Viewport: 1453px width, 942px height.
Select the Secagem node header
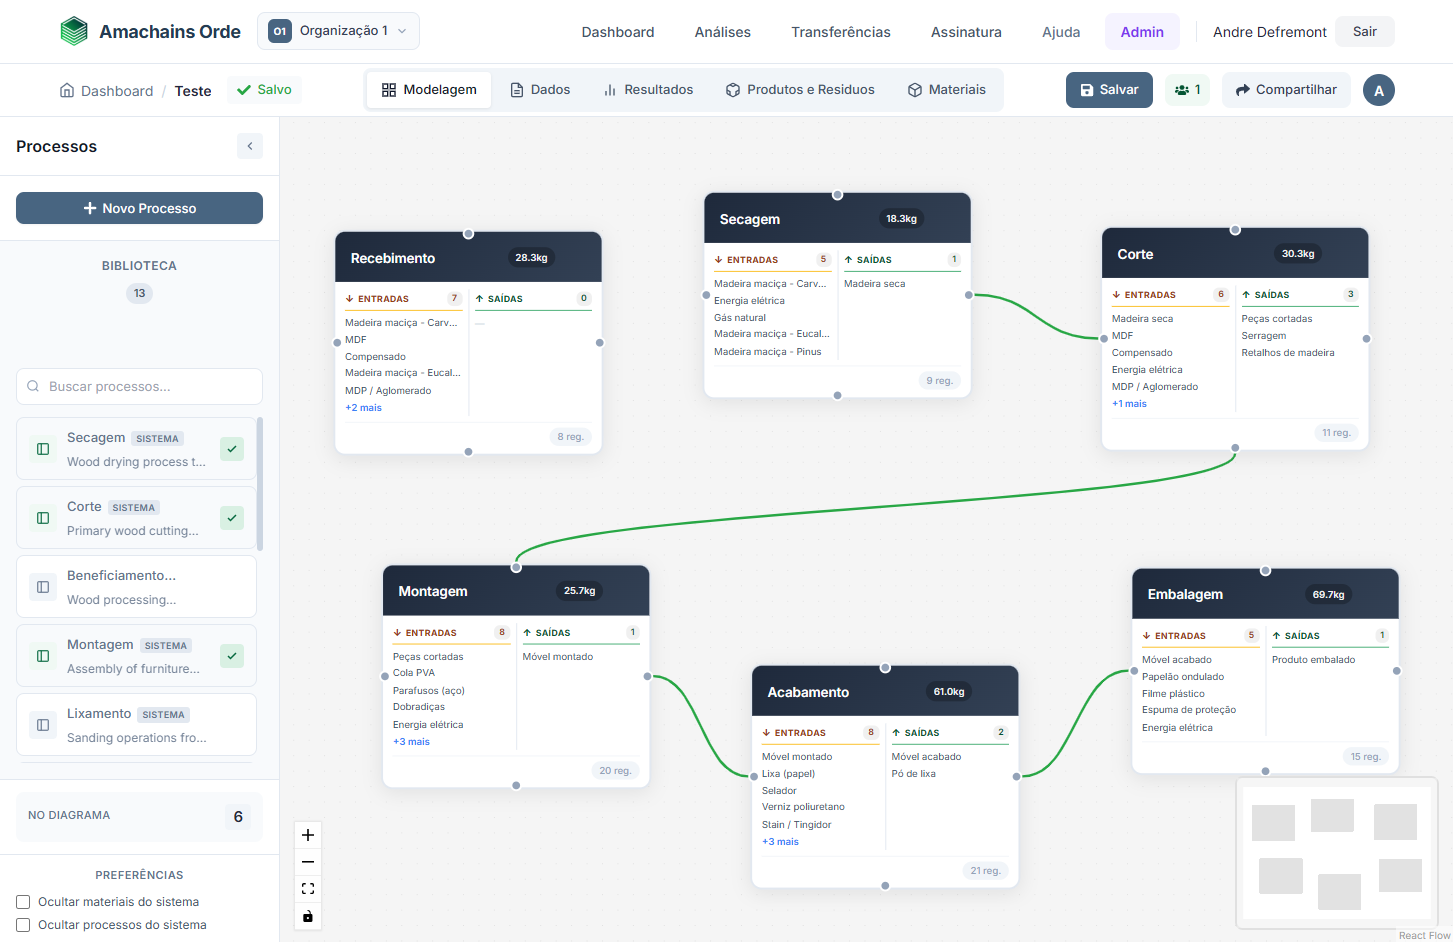coord(837,219)
